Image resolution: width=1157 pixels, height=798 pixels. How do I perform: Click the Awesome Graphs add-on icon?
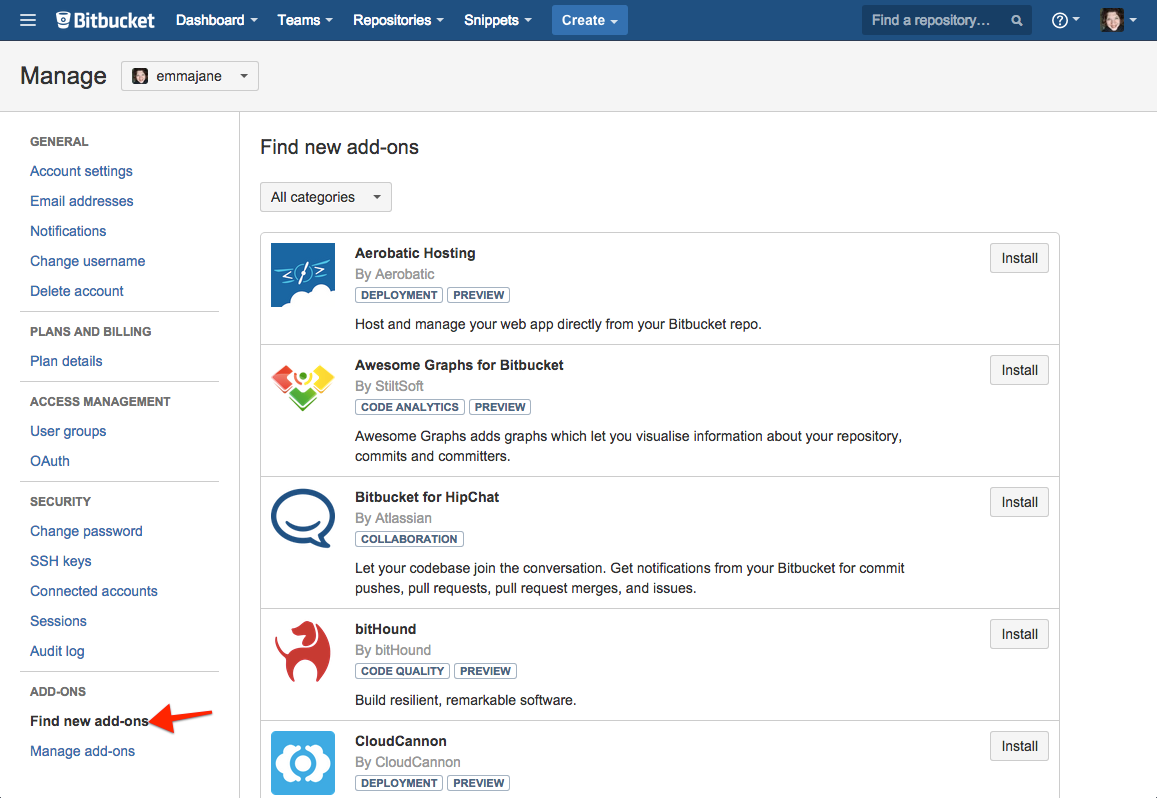tap(303, 387)
